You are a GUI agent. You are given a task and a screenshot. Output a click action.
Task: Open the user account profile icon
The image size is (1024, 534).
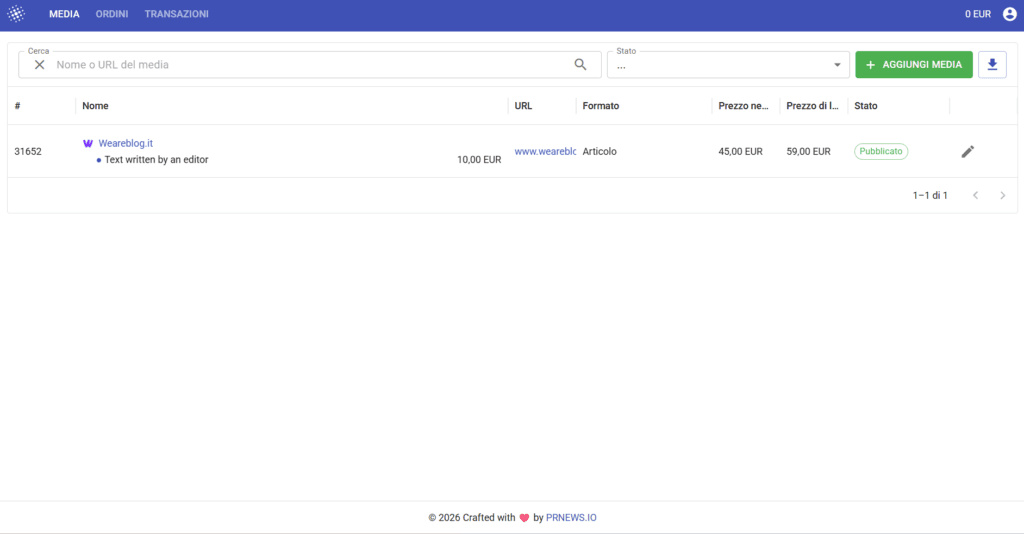[x=1009, y=14]
